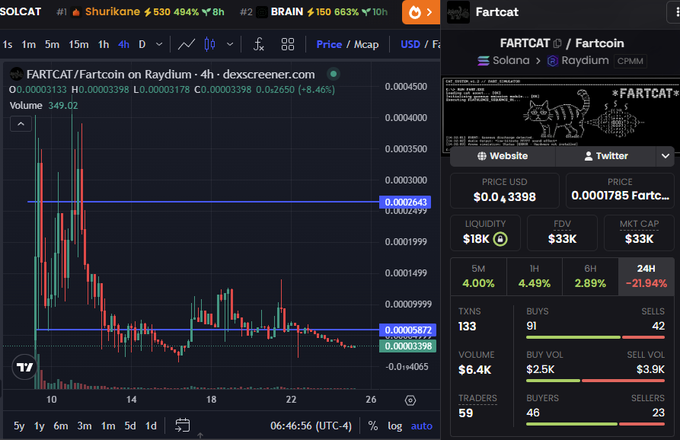Click the buy vol vs sell vol bar
Viewport: 680px width, 440px height.
pos(595,381)
